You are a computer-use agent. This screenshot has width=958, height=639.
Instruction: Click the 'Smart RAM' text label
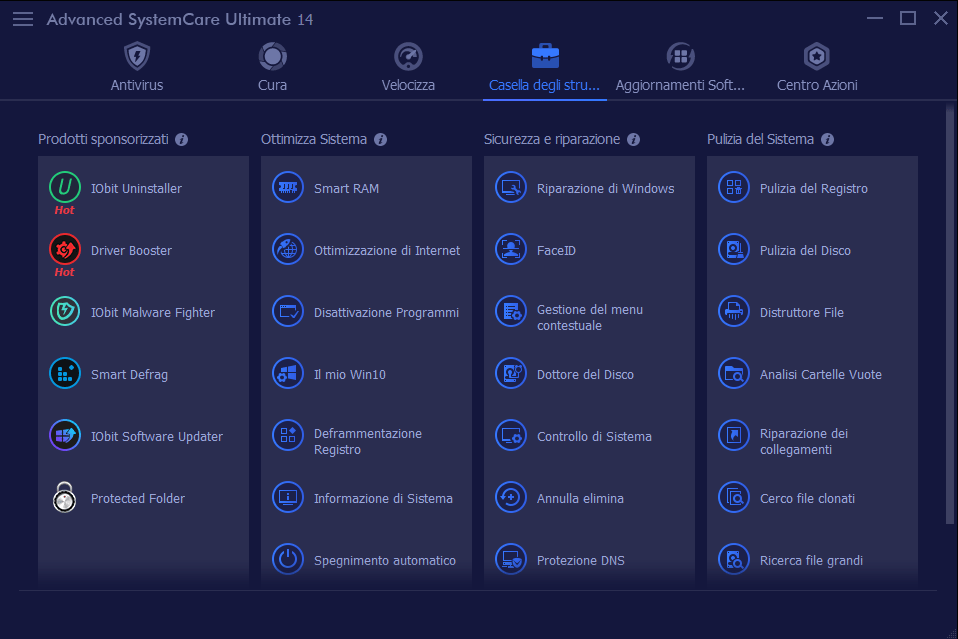pos(346,189)
